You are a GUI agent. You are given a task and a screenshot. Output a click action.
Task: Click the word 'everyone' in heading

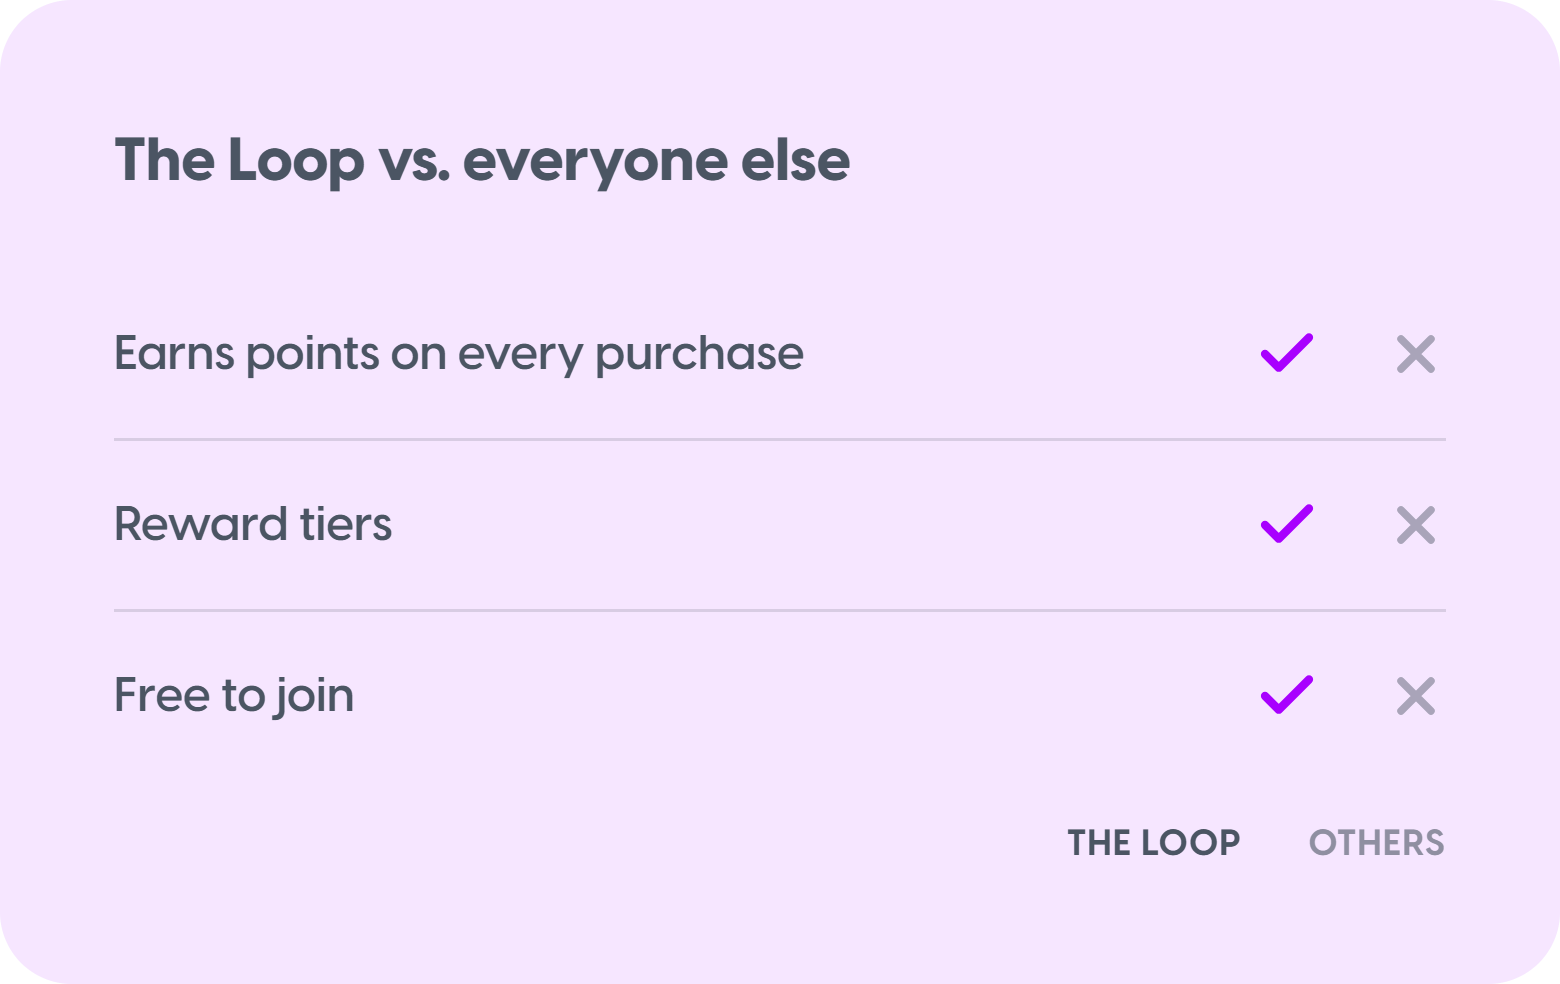[595, 165]
